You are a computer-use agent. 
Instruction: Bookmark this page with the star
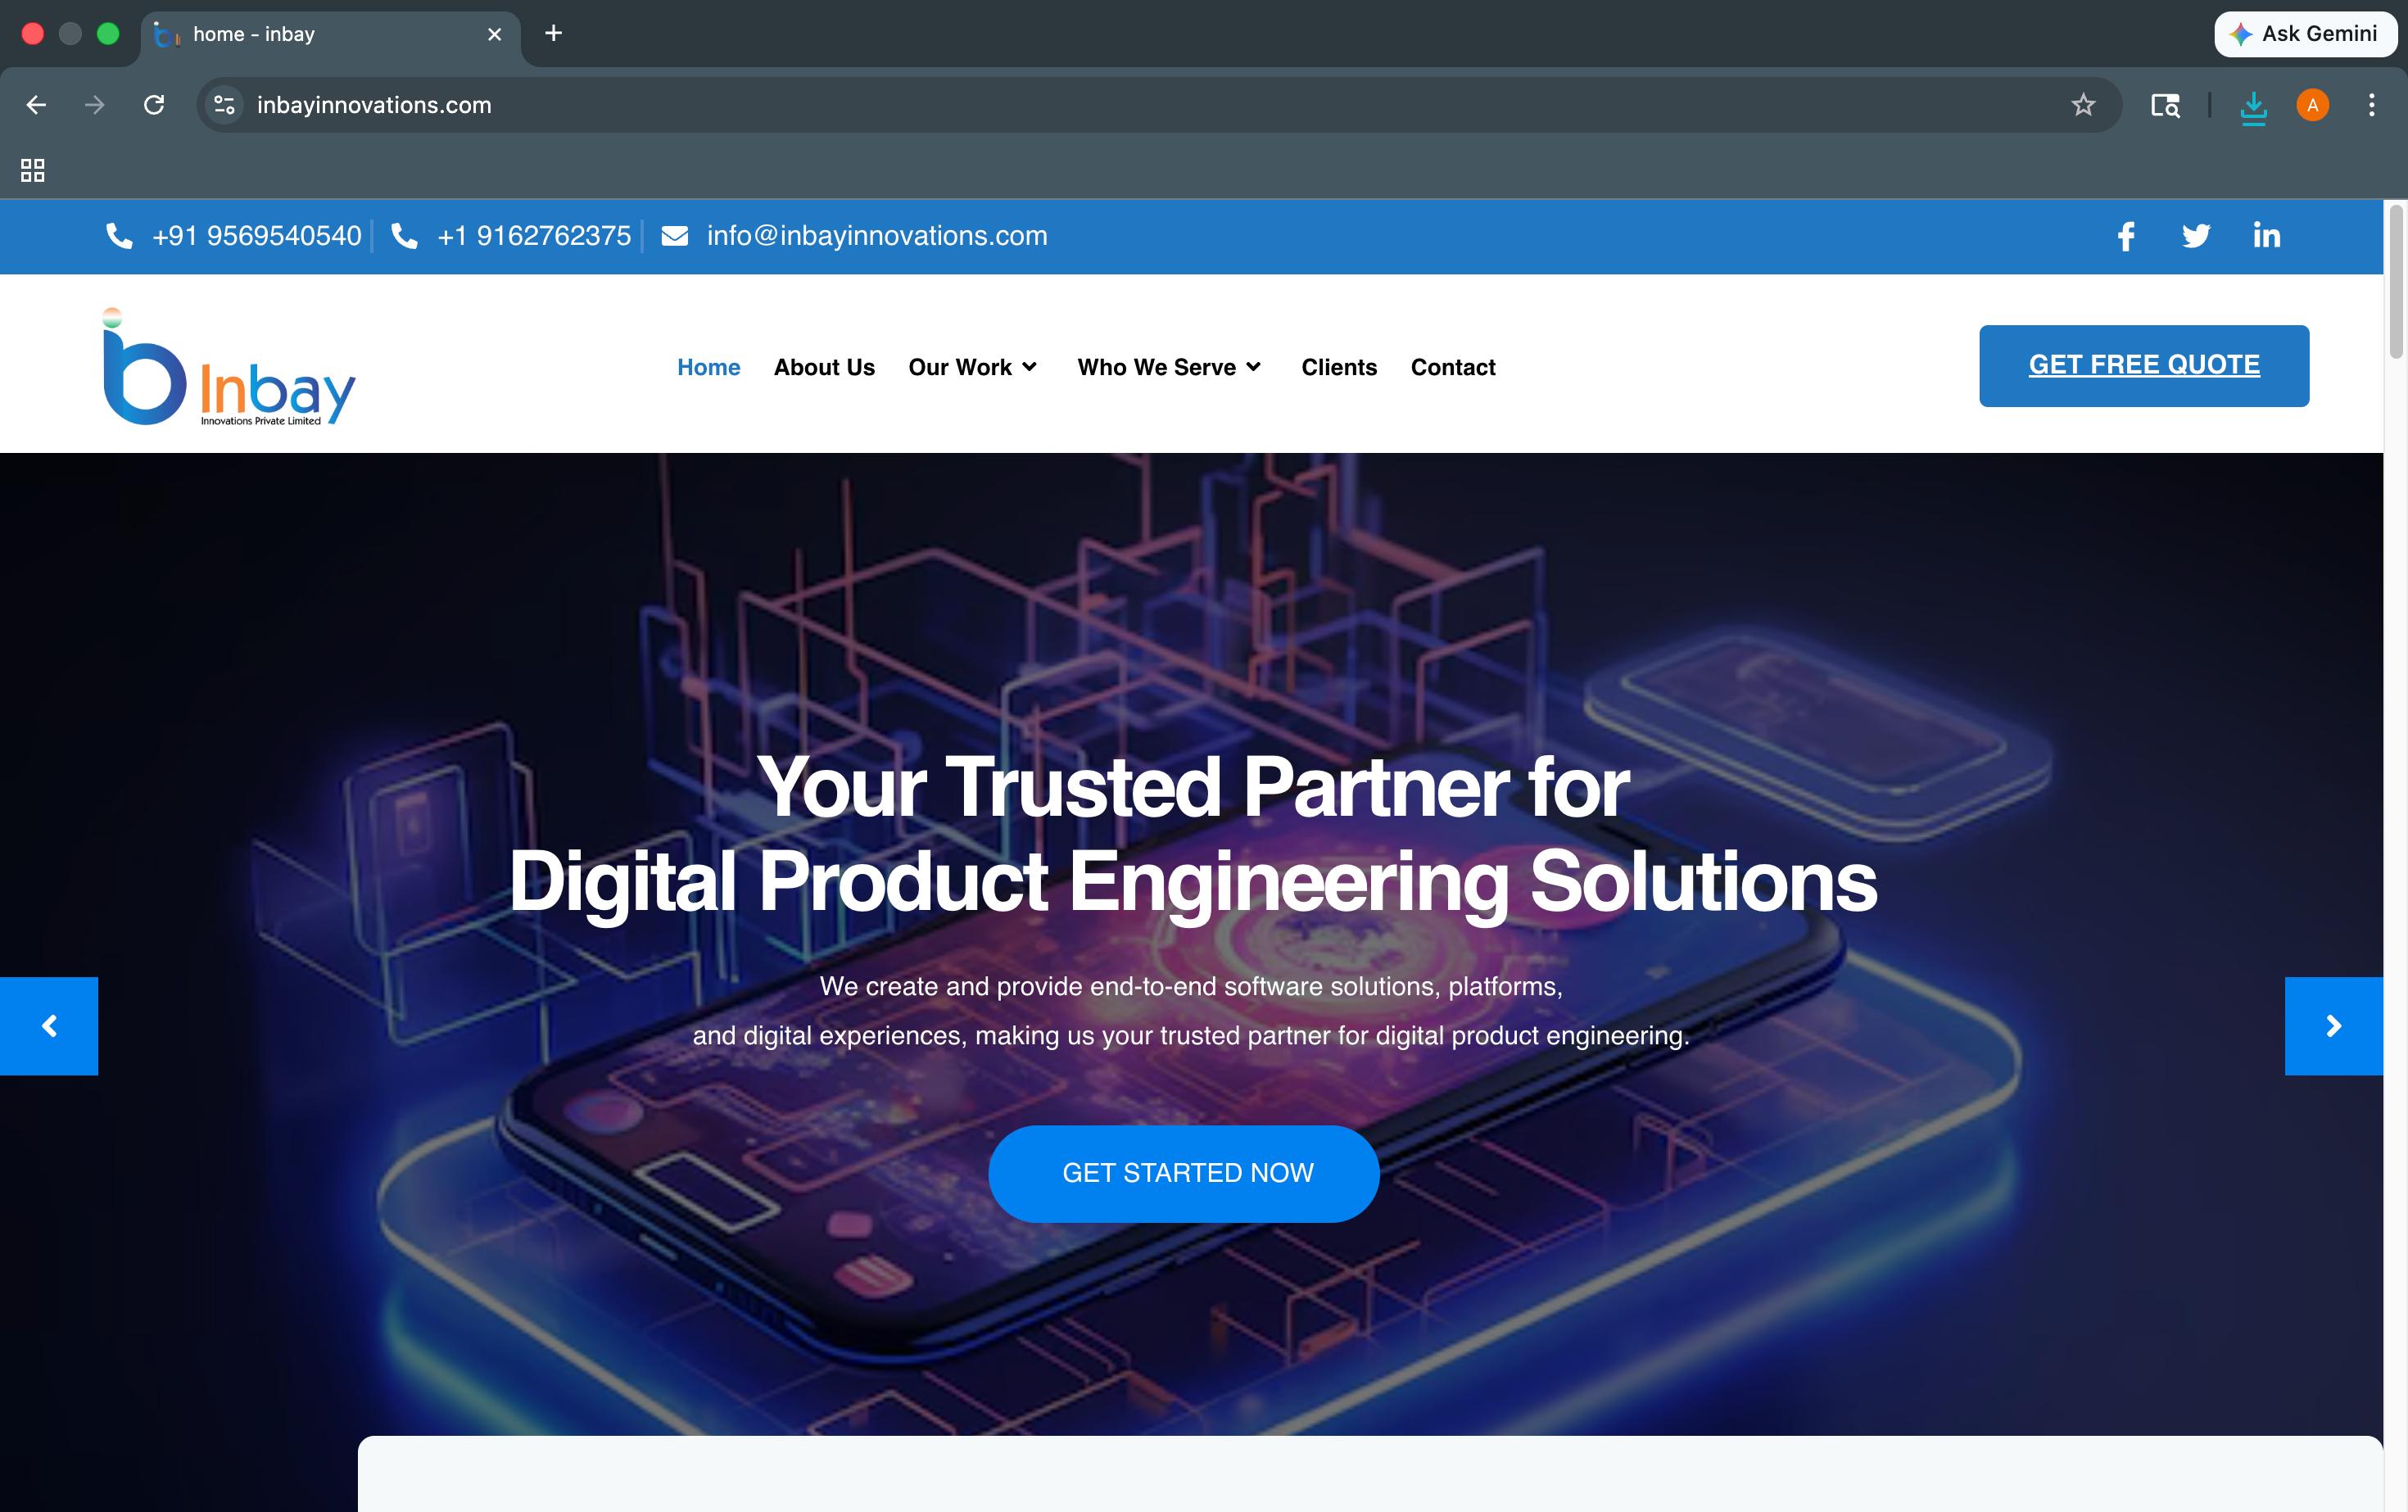(2083, 105)
